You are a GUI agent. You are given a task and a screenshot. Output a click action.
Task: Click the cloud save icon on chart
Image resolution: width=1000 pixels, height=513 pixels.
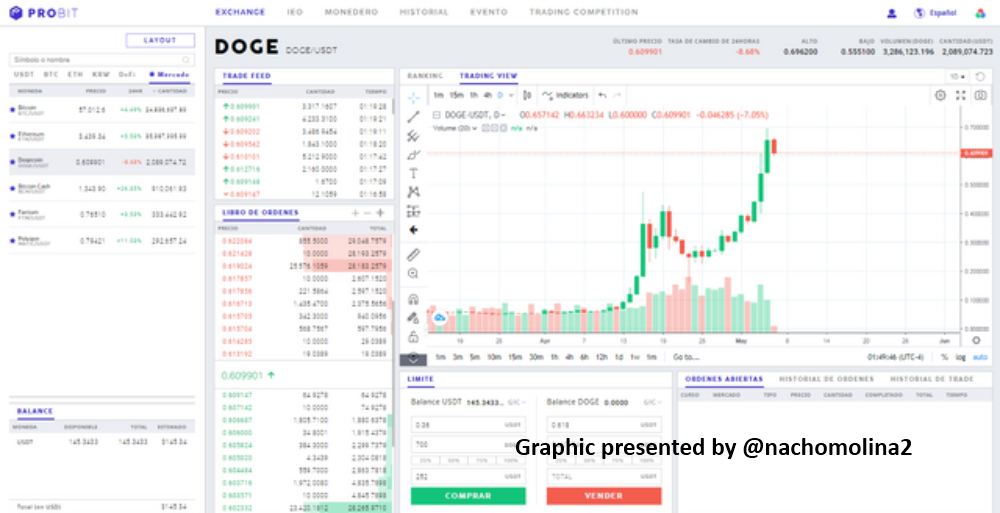tap(439, 317)
